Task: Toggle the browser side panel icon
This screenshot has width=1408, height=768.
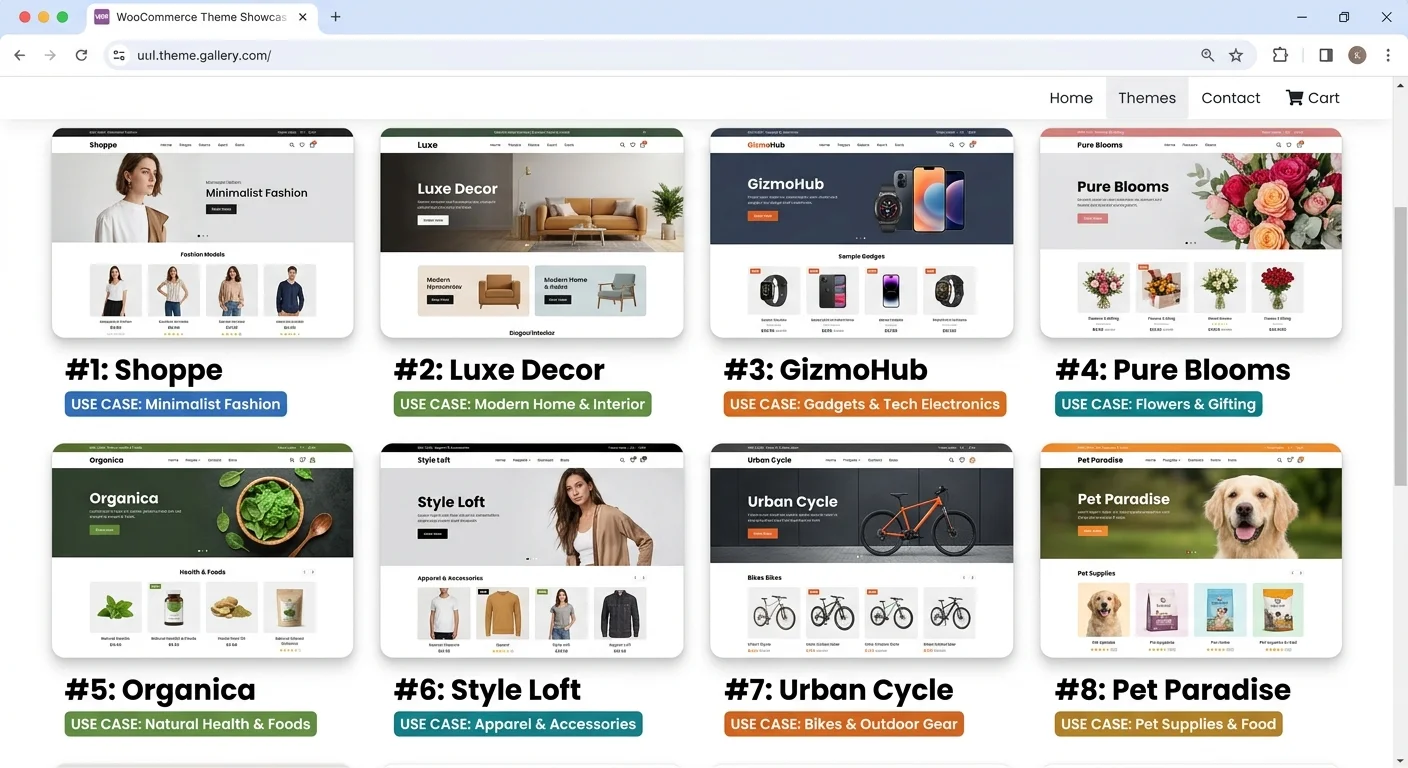Action: click(1326, 55)
